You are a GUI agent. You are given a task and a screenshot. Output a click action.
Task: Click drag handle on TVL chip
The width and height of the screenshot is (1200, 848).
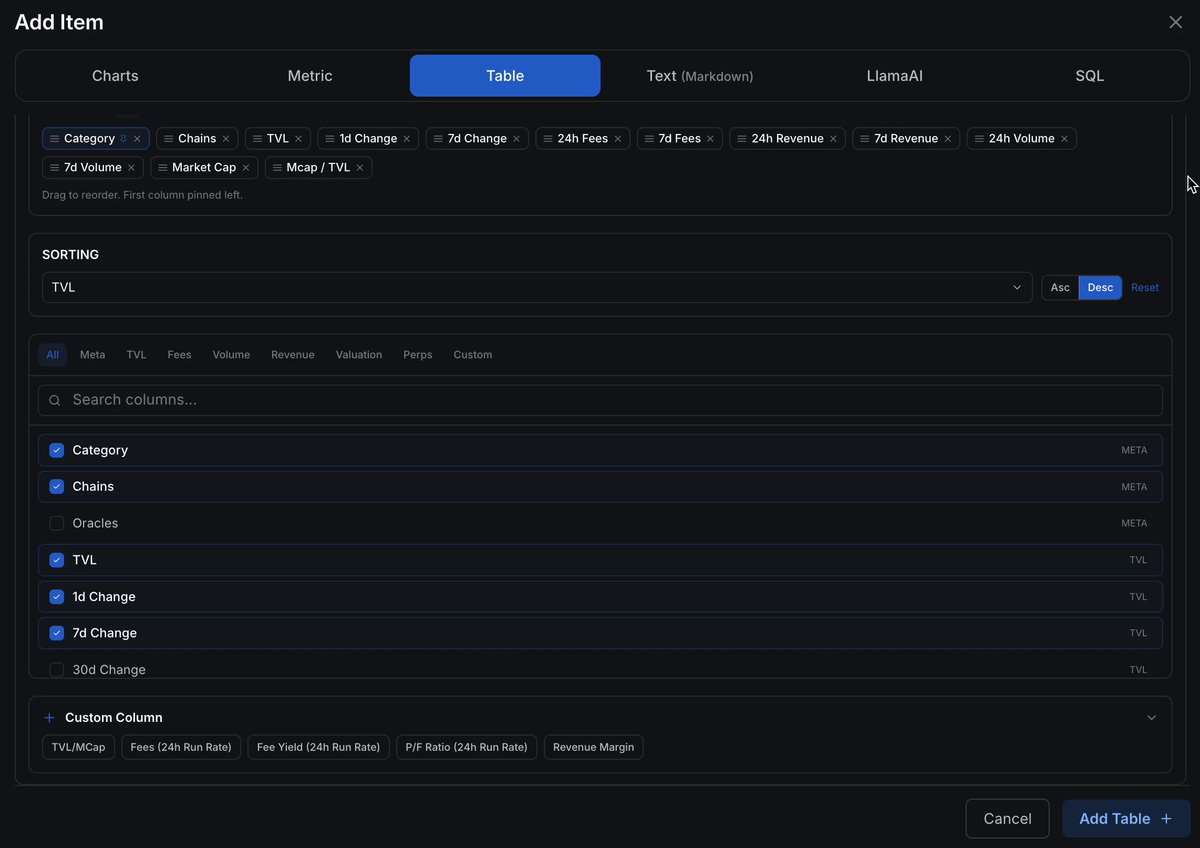point(257,139)
